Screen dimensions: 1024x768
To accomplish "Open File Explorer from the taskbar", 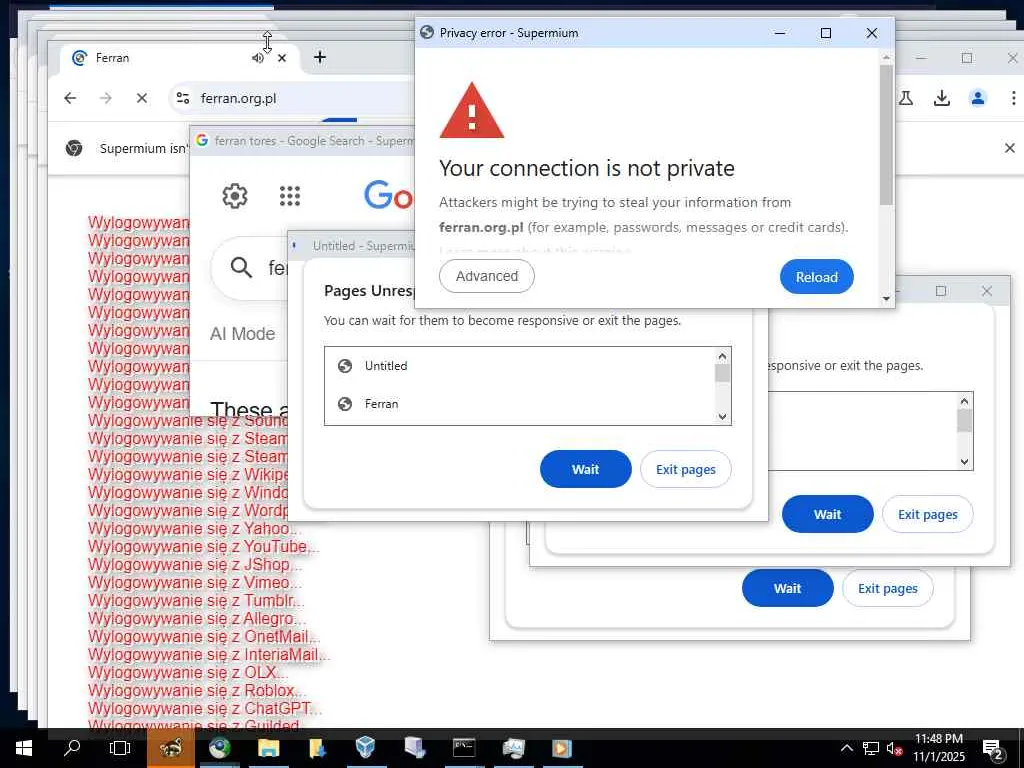I will click(x=268, y=748).
